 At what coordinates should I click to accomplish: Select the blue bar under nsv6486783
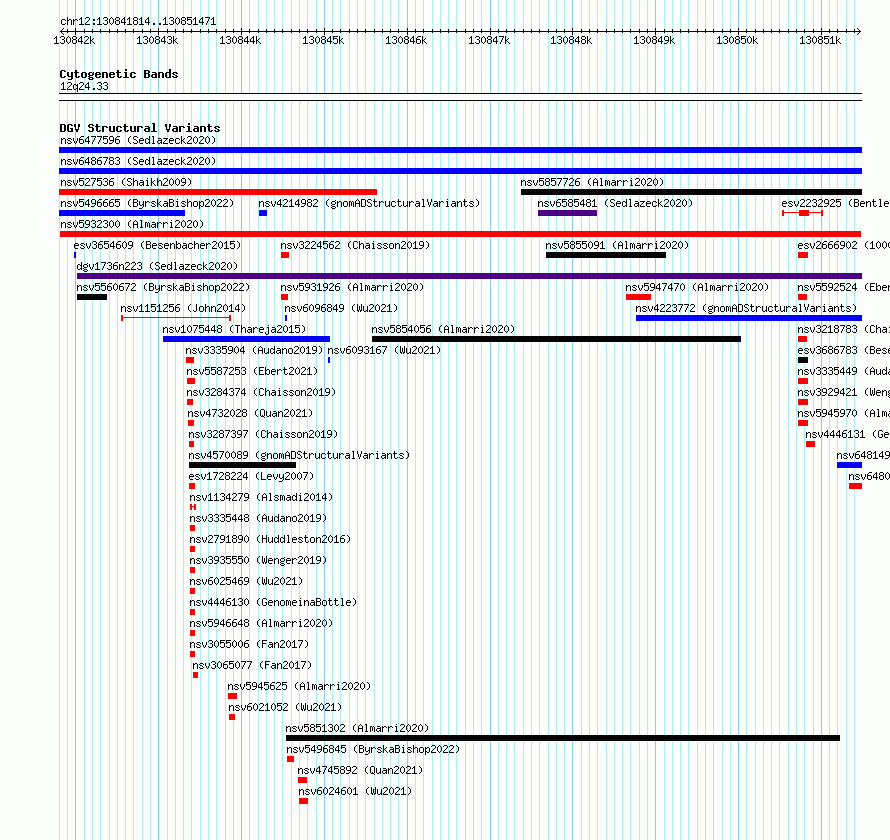pyautogui.click(x=460, y=171)
